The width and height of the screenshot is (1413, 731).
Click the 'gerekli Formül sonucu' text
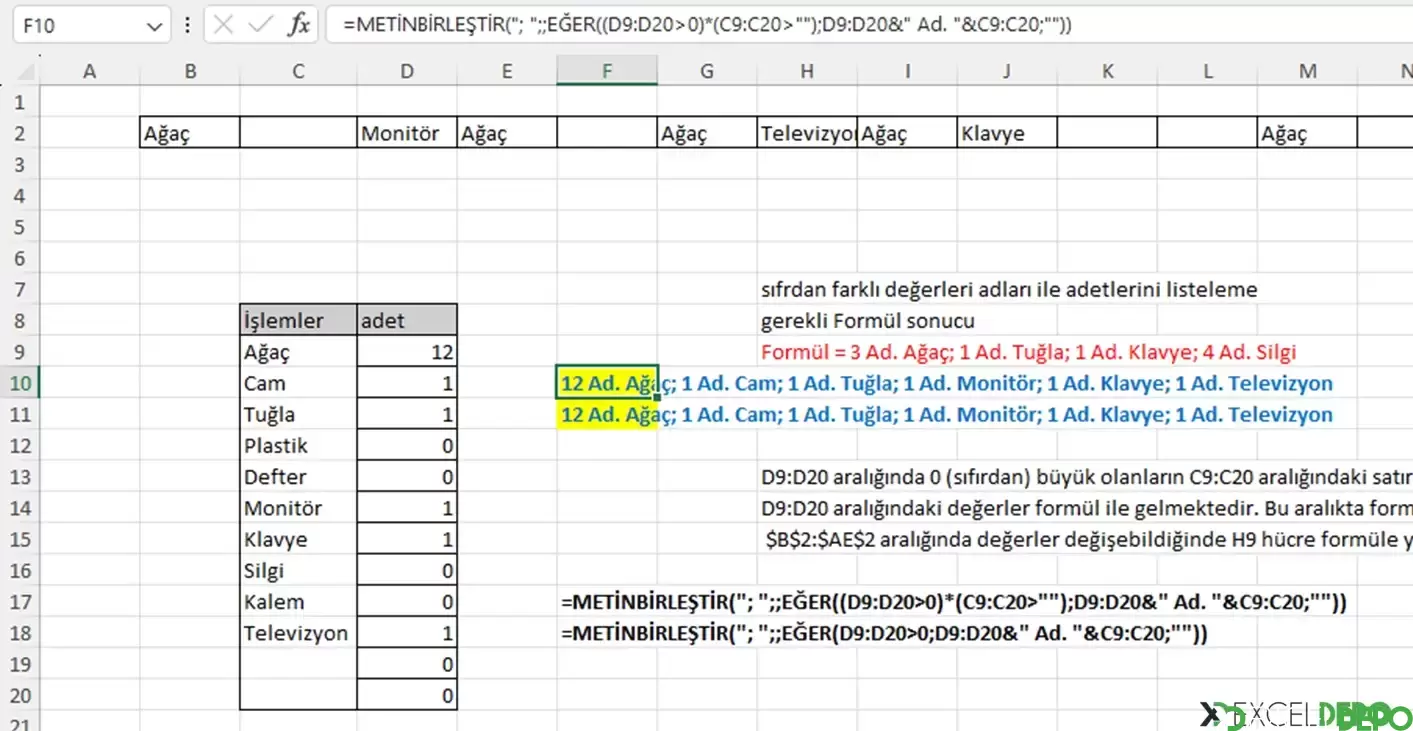pos(867,321)
